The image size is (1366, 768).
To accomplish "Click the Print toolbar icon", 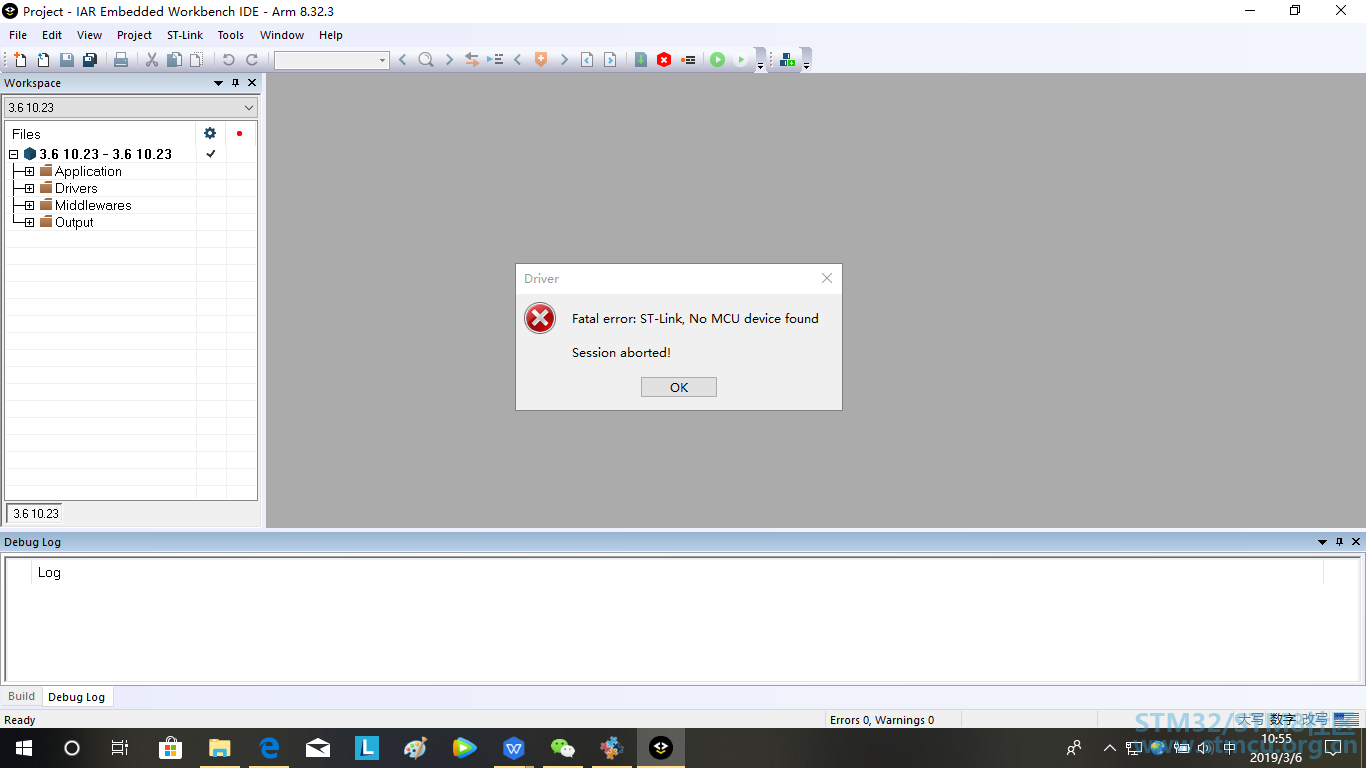I will point(121,60).
